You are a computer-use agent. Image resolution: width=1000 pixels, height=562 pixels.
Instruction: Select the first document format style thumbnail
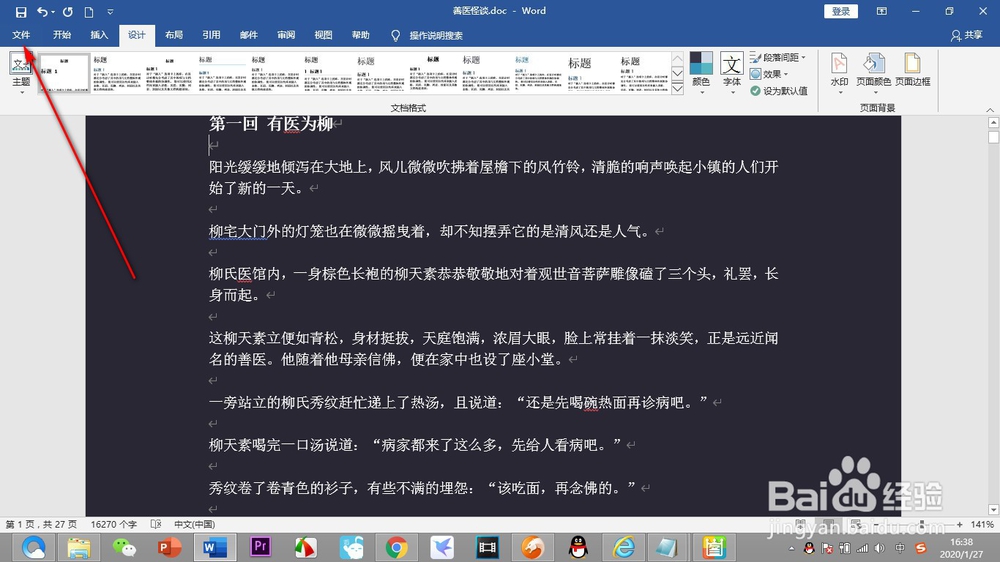coord(64,74)
